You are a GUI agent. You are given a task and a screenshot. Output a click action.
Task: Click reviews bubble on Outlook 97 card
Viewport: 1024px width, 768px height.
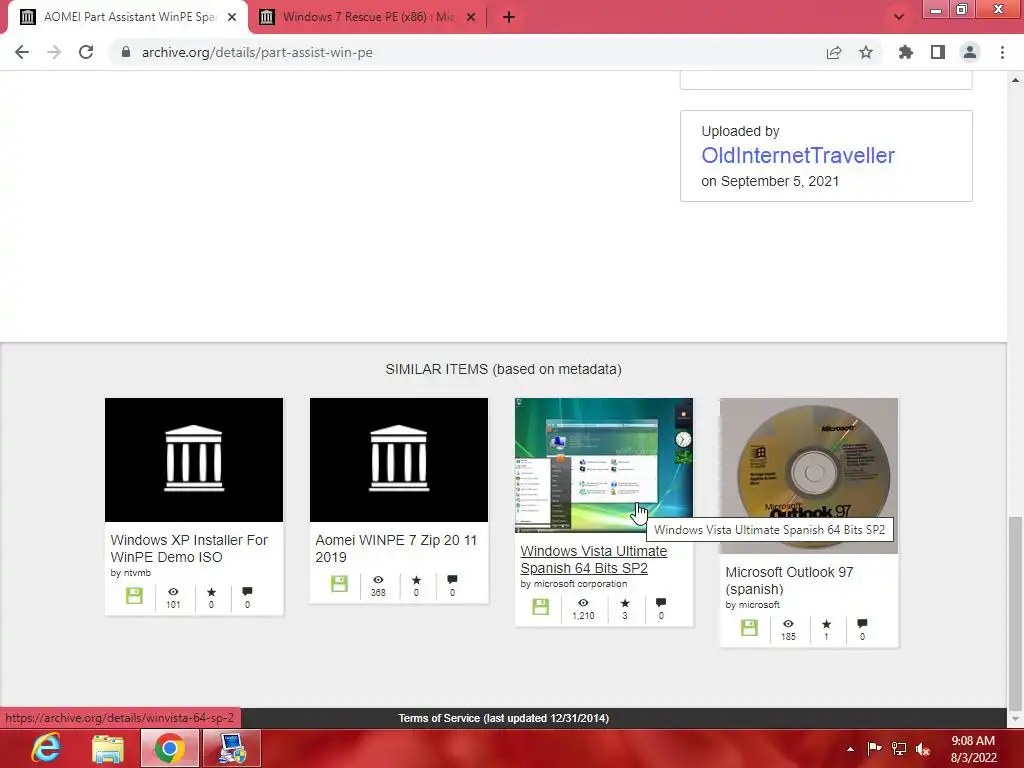click(x=862, y=624)
